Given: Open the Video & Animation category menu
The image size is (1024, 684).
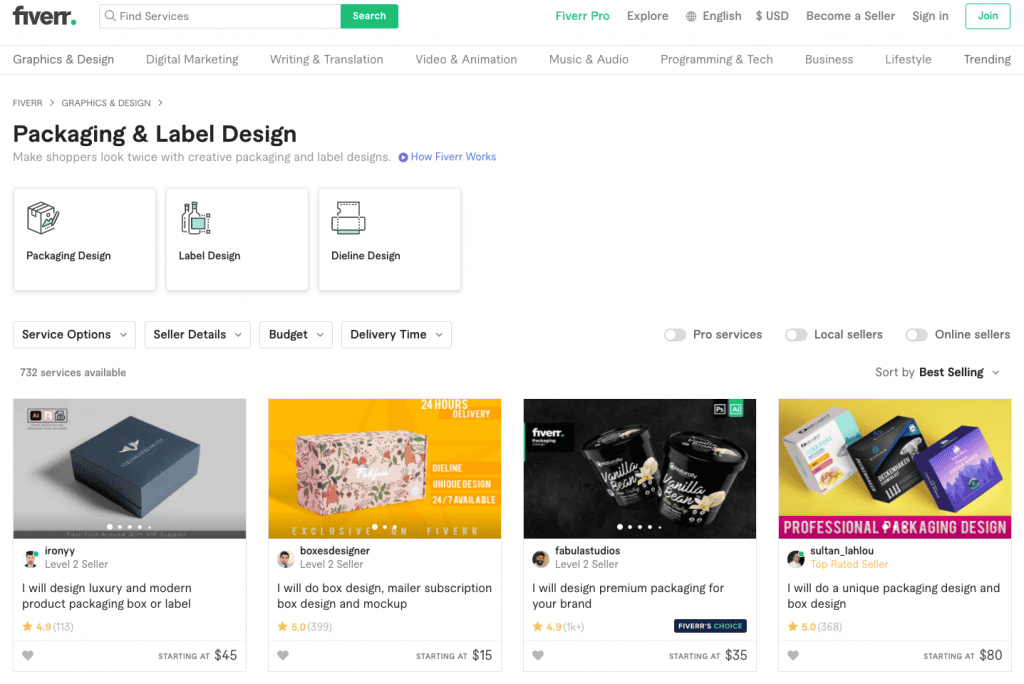Looking at the screenshot, I should [466, 59].
